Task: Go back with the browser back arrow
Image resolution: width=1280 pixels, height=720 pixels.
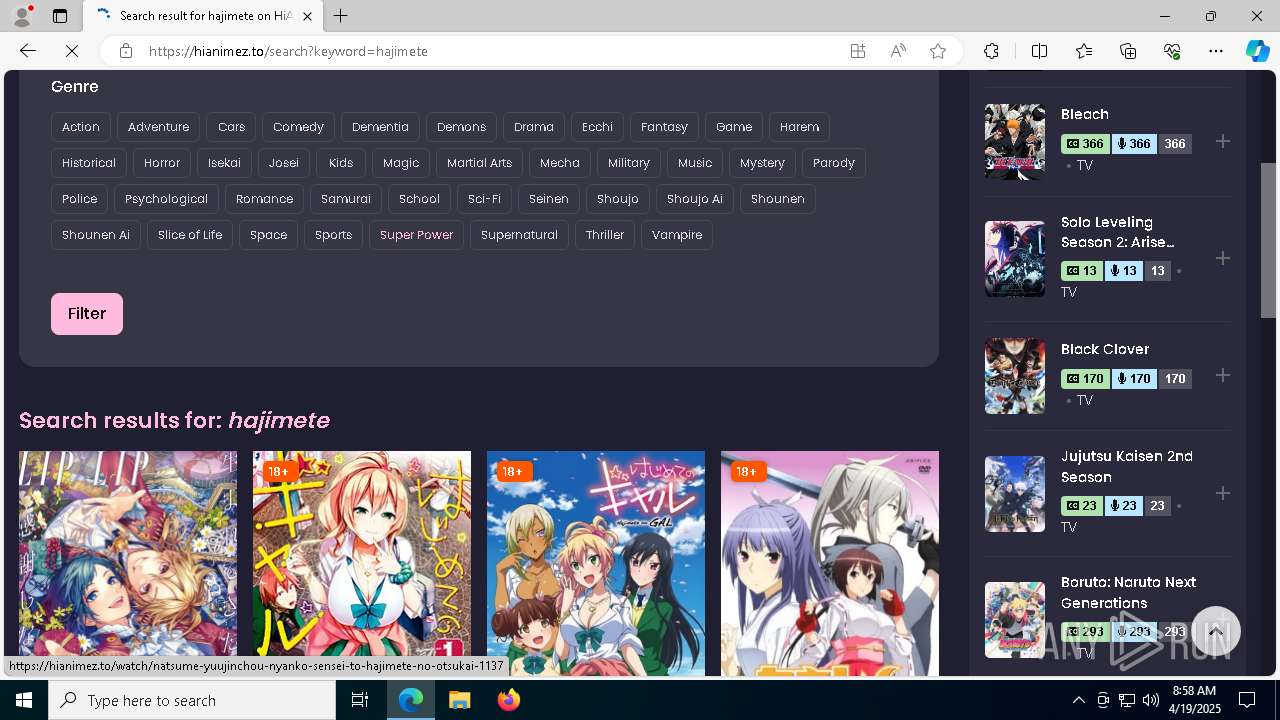Action: click(28, 51)
